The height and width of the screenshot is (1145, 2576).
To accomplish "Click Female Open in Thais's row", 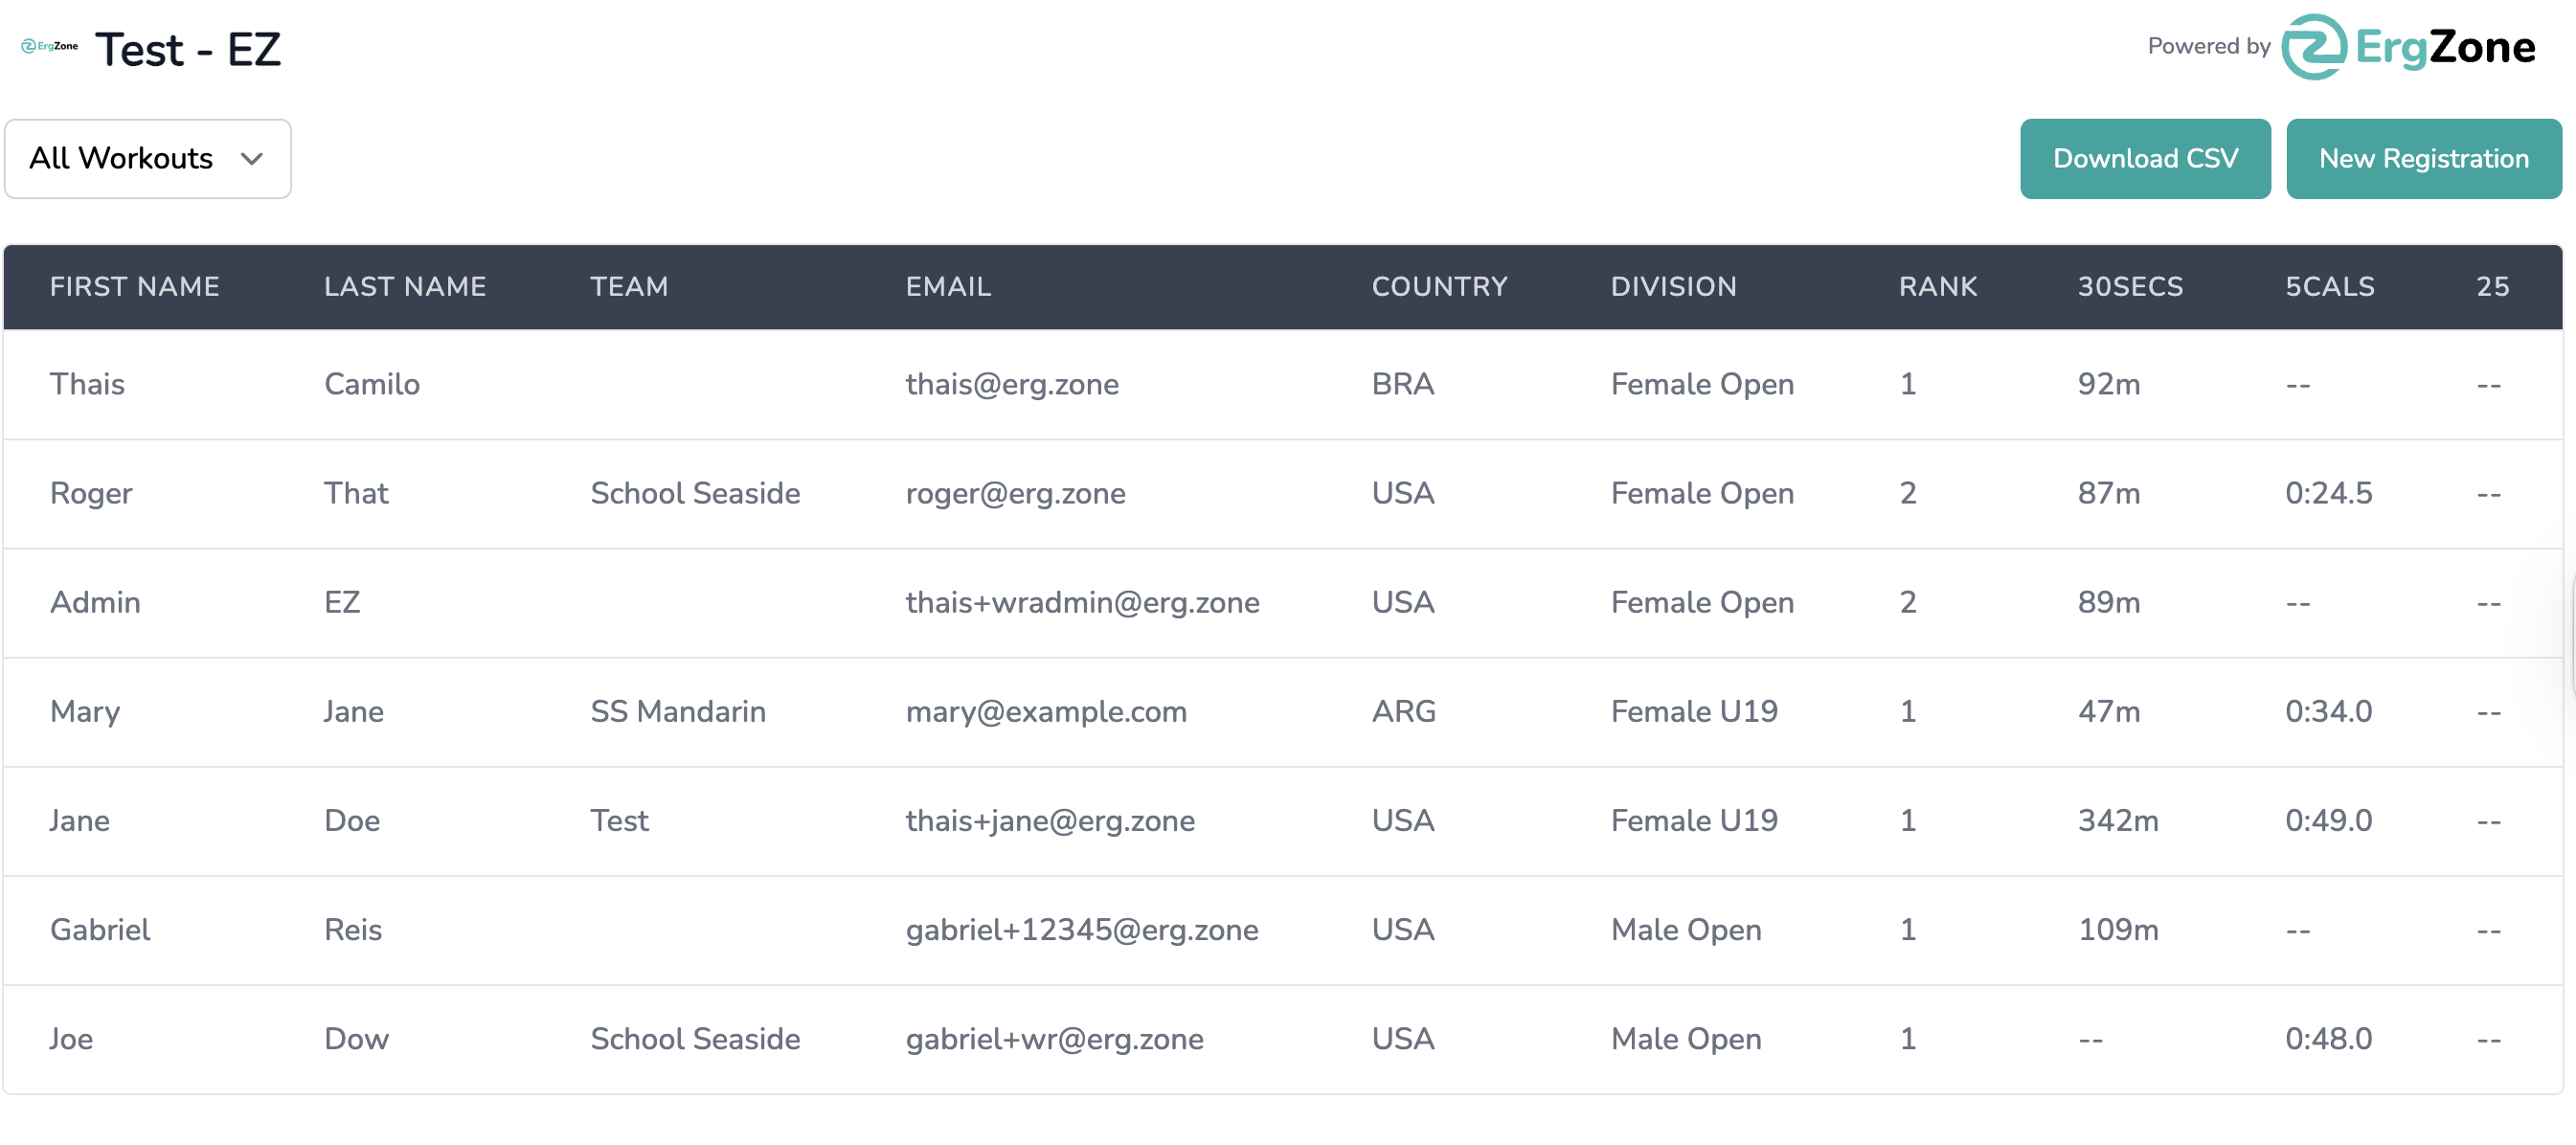I will (x=1702, y=384).
